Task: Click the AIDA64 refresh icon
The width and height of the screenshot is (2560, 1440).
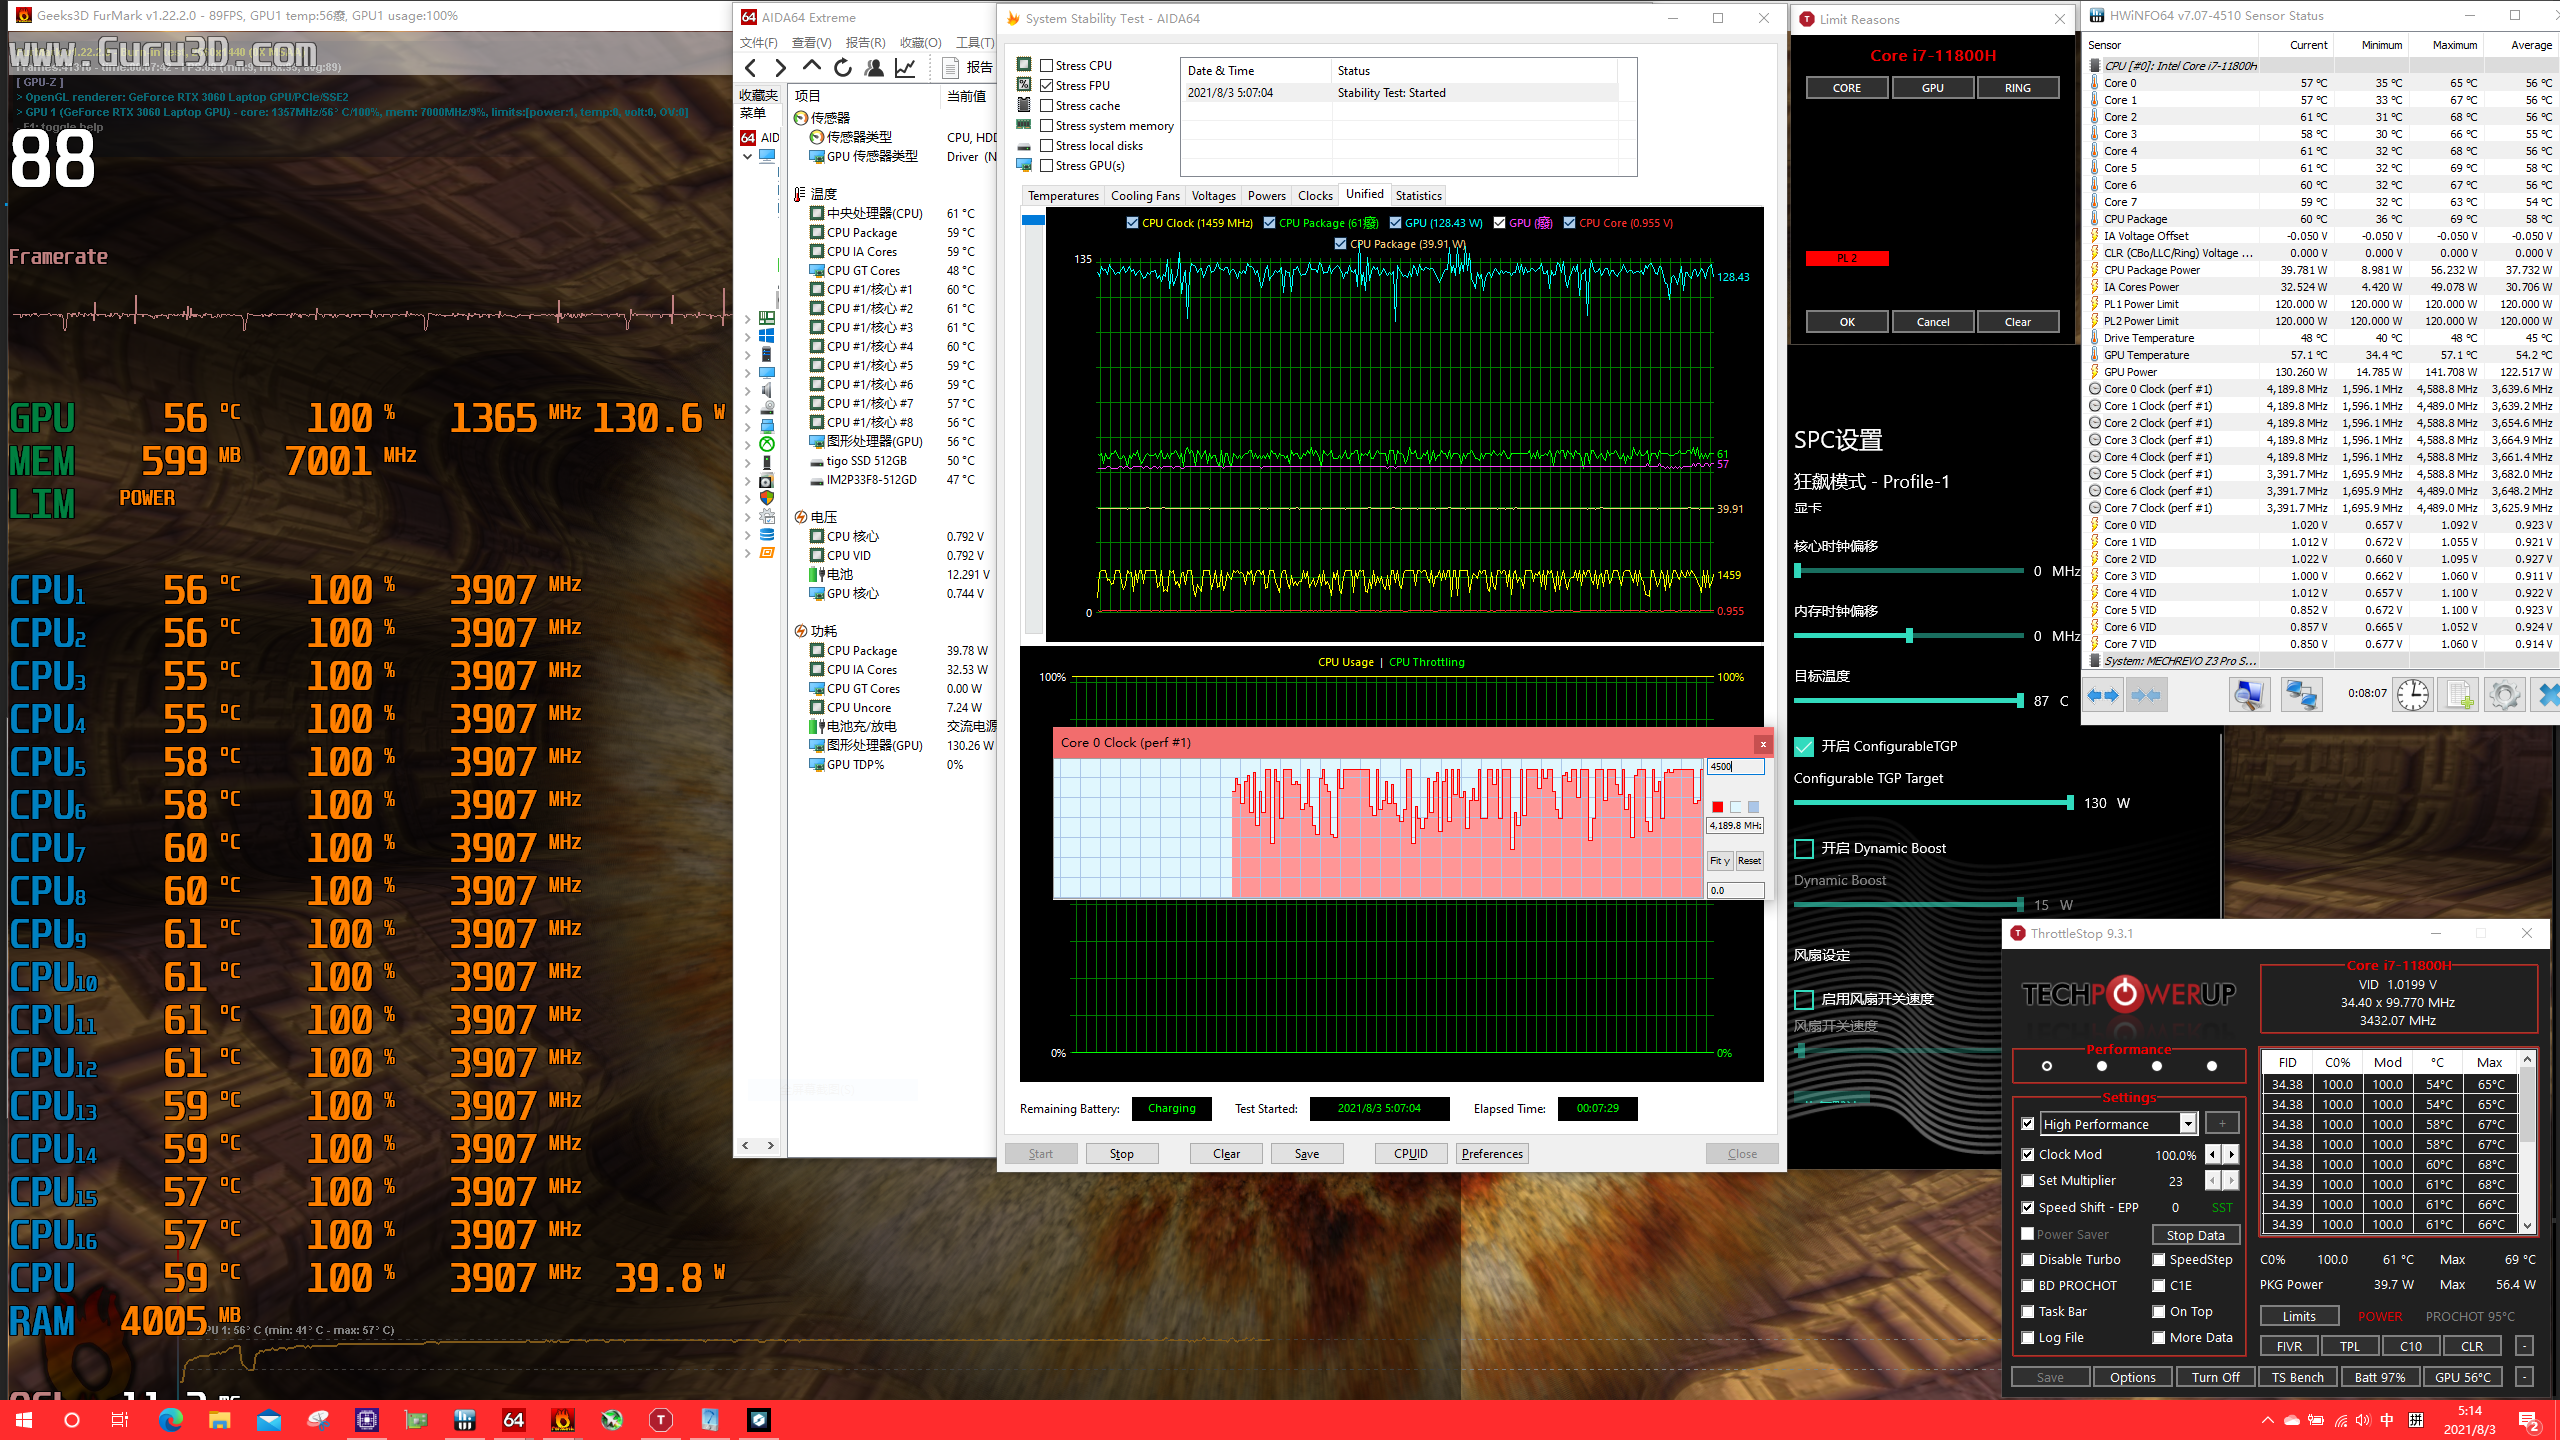Action: click(843, 67)
